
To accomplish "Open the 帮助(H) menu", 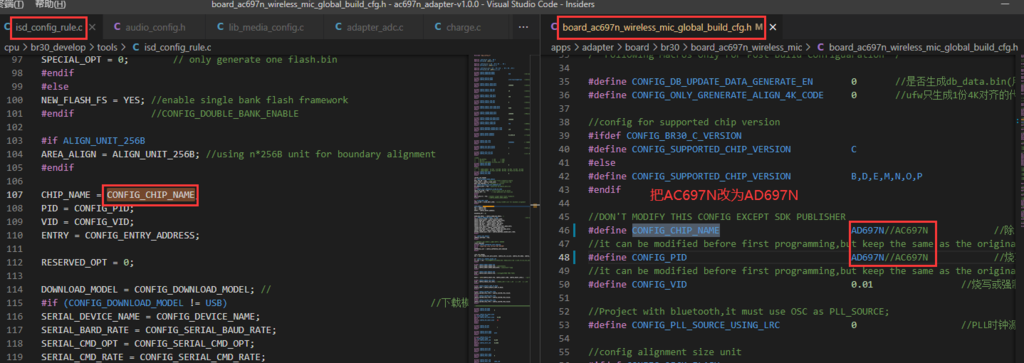I will (50, 5).
